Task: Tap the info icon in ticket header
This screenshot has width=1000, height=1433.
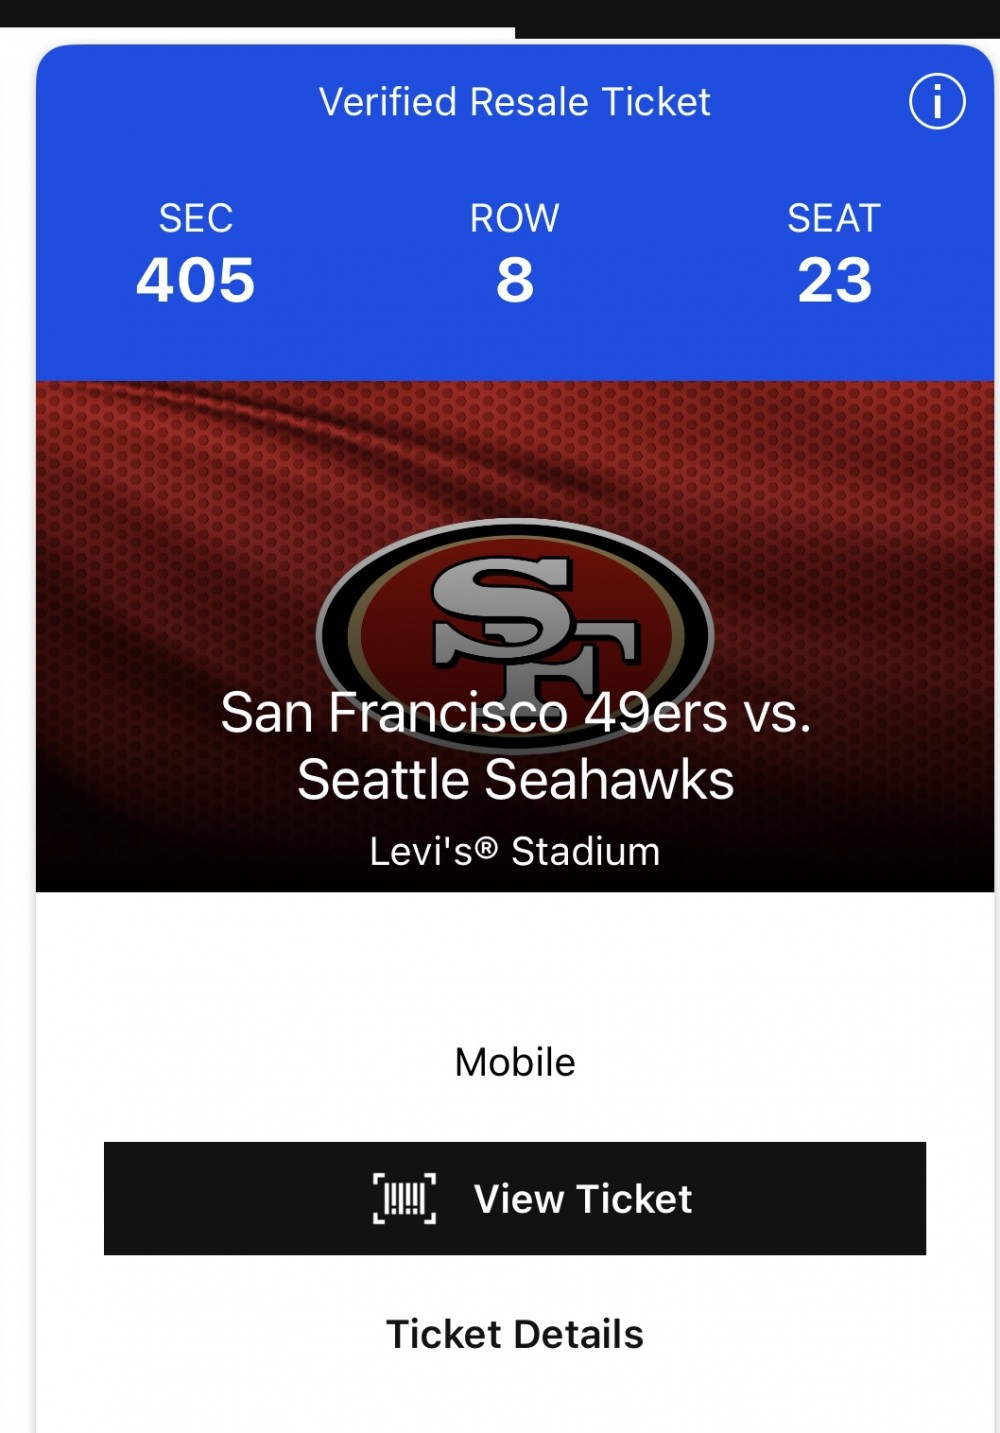Action: click(937, 102)
